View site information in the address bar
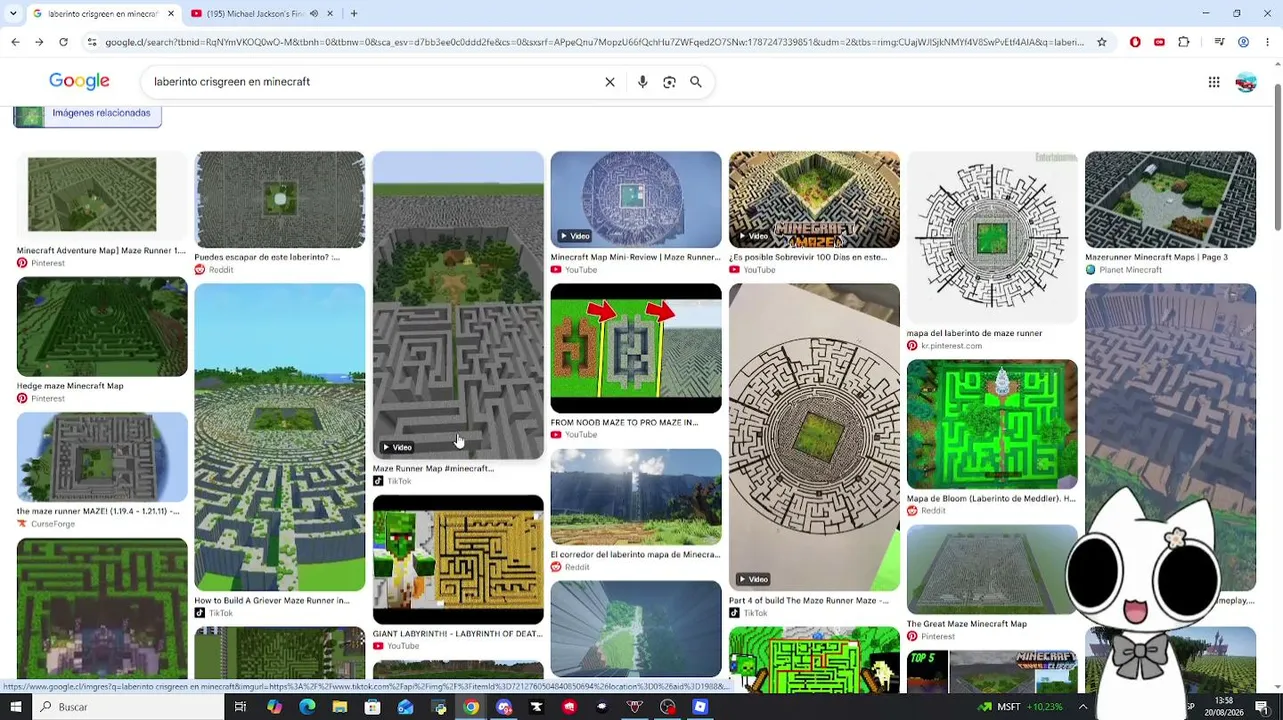The height and width of the screenshot is (720, 1283). (92, 42)
